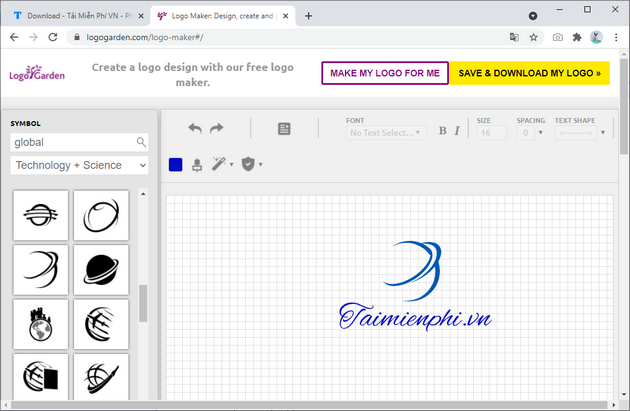Choose the striped globe symbol thumbnail
Viewport: 630px width, 411px height.
41,215
